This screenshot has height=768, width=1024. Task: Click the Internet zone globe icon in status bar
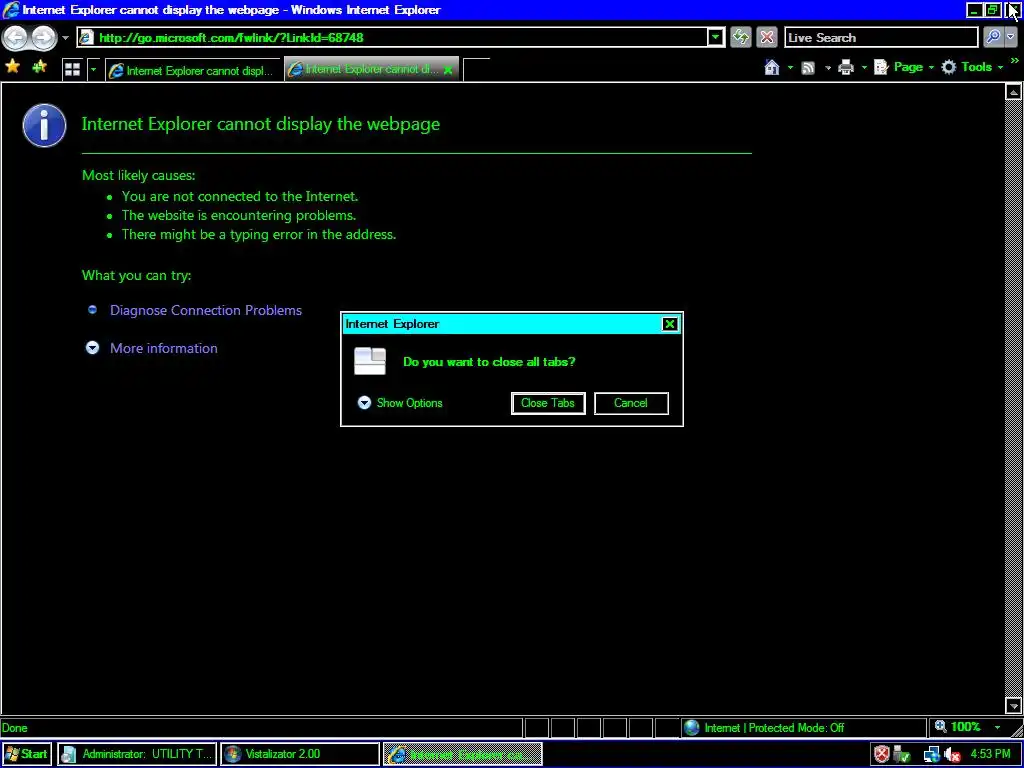[692, 728]
